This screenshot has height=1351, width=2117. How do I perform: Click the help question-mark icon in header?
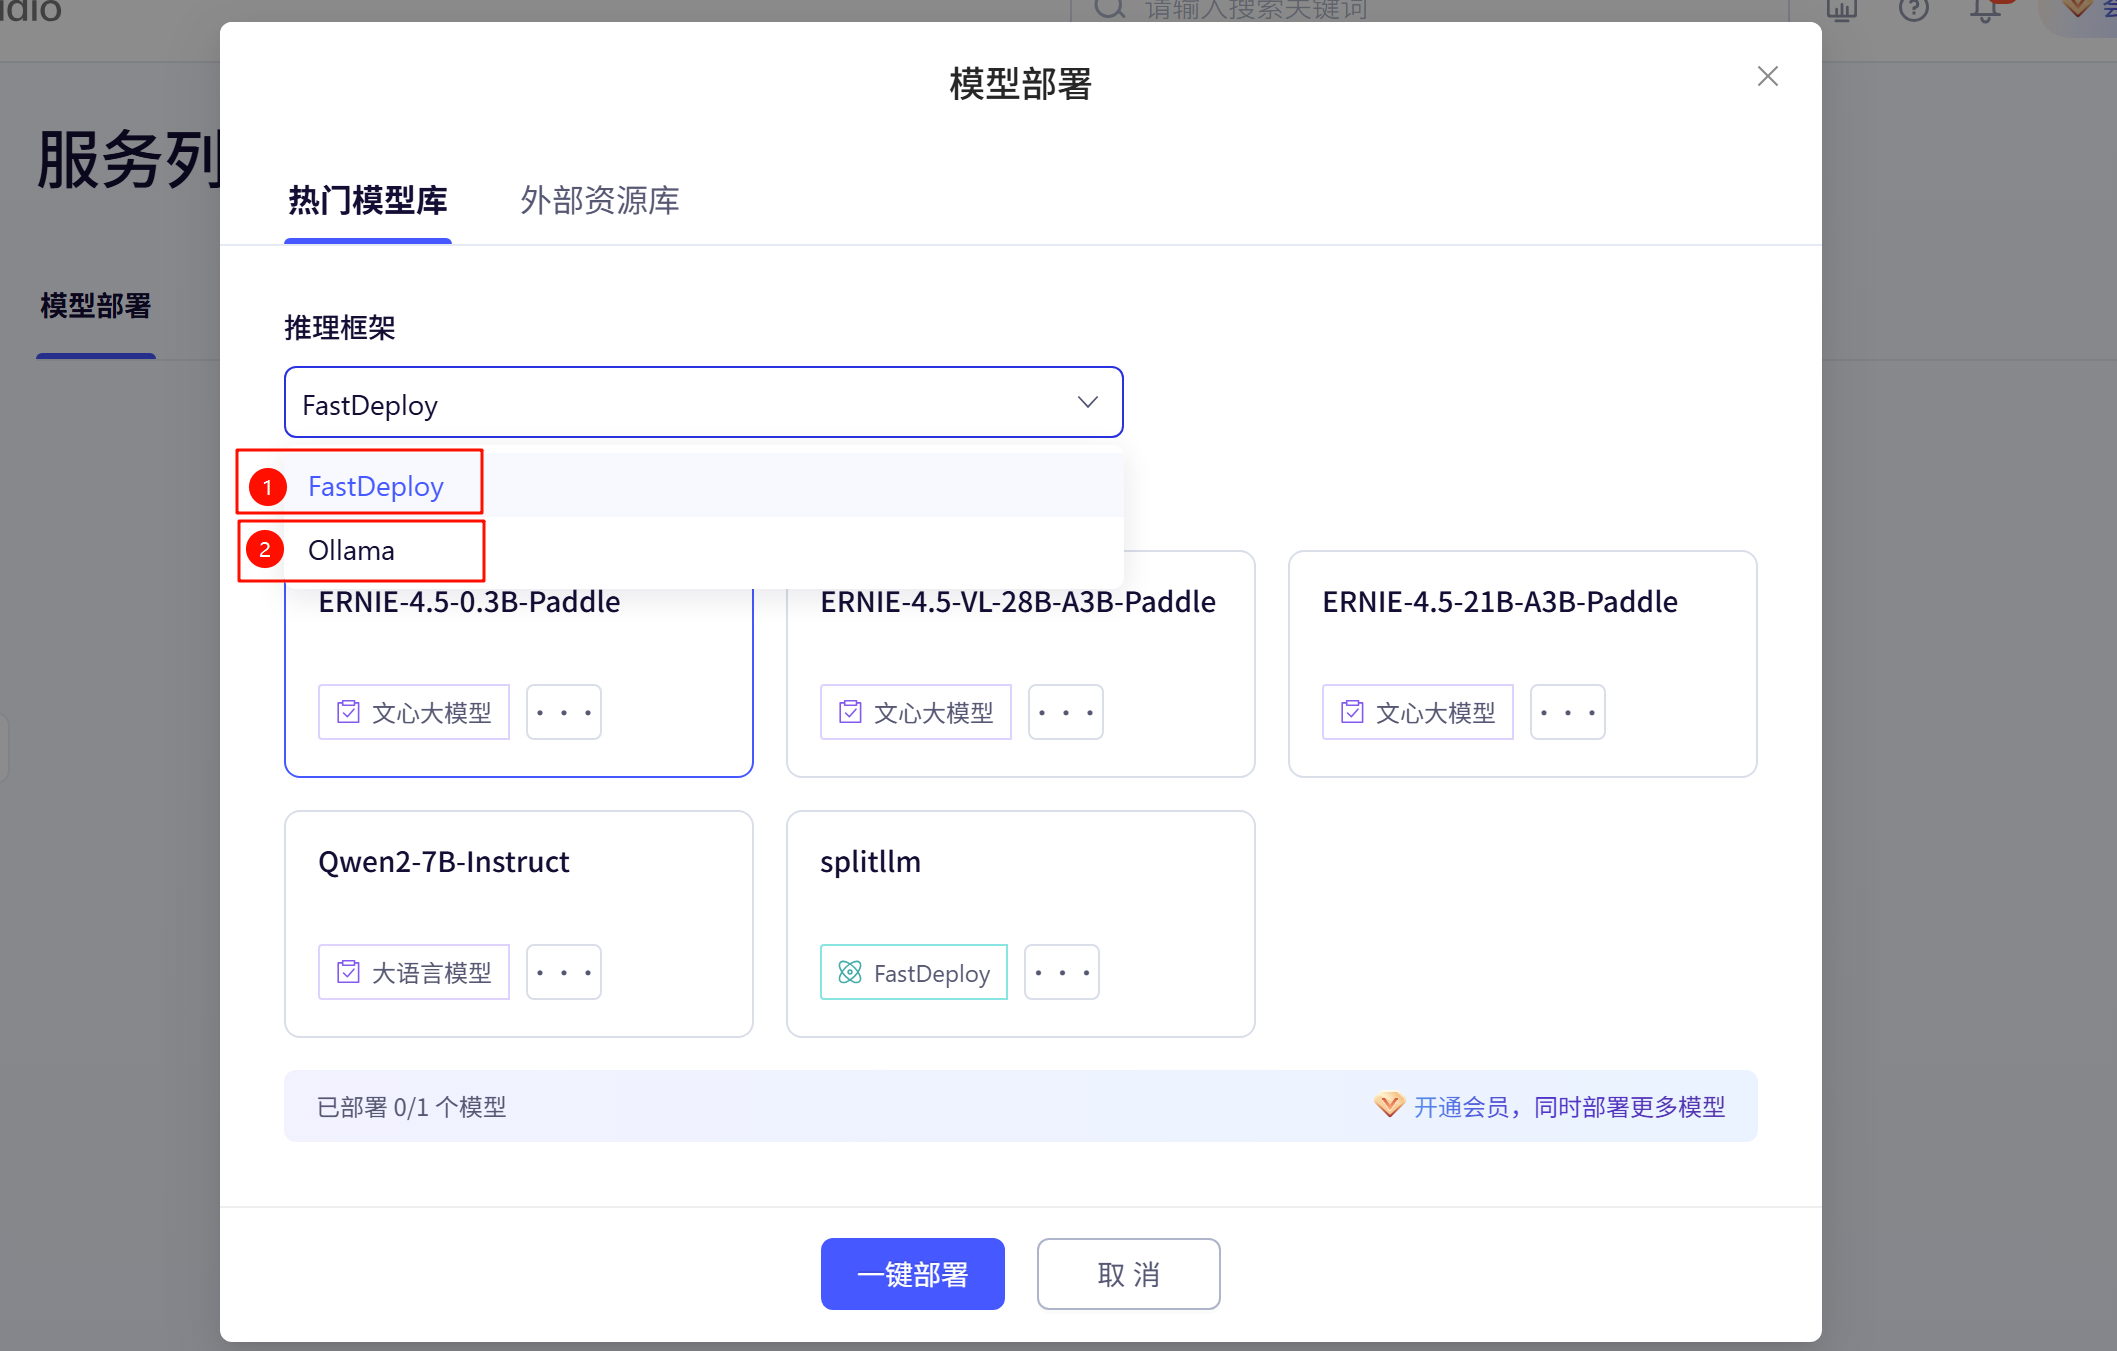point(1913,10)
